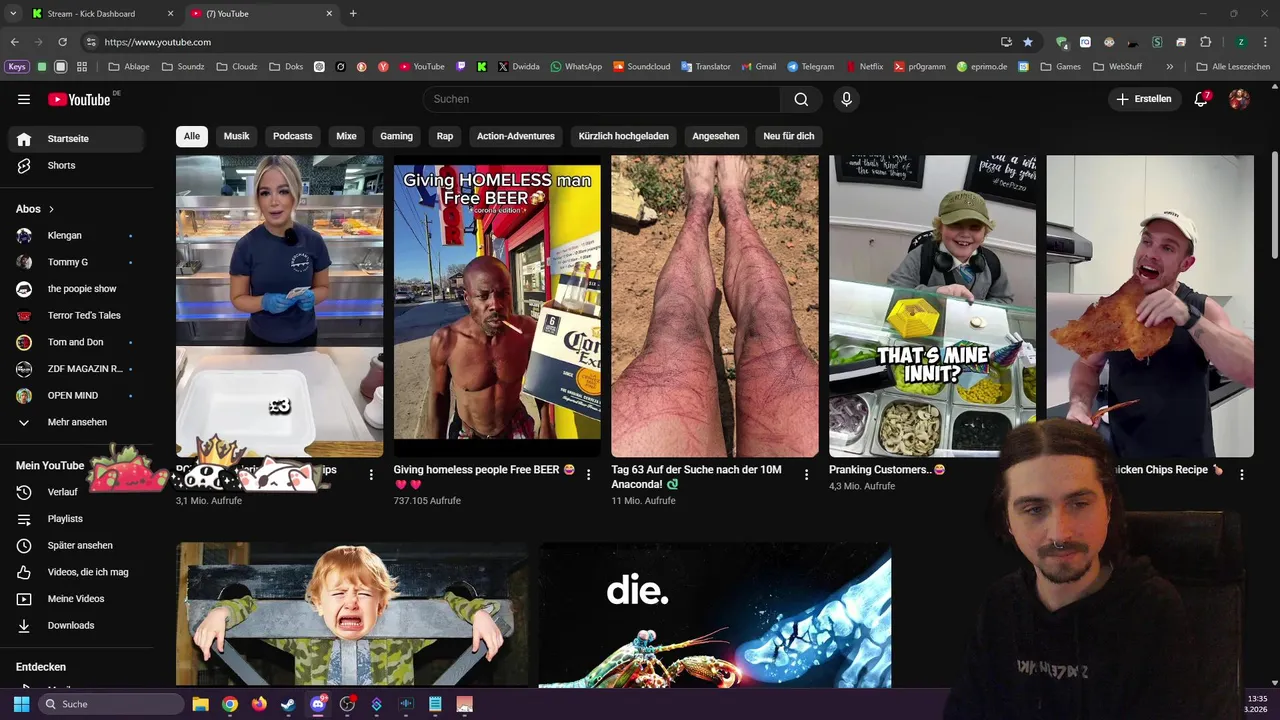The width and height of the screenshot is (1280, 720).
Task: Open options for Chicken Chips Recipe short
Action: pyautogui.click(x=1242, y=475)
